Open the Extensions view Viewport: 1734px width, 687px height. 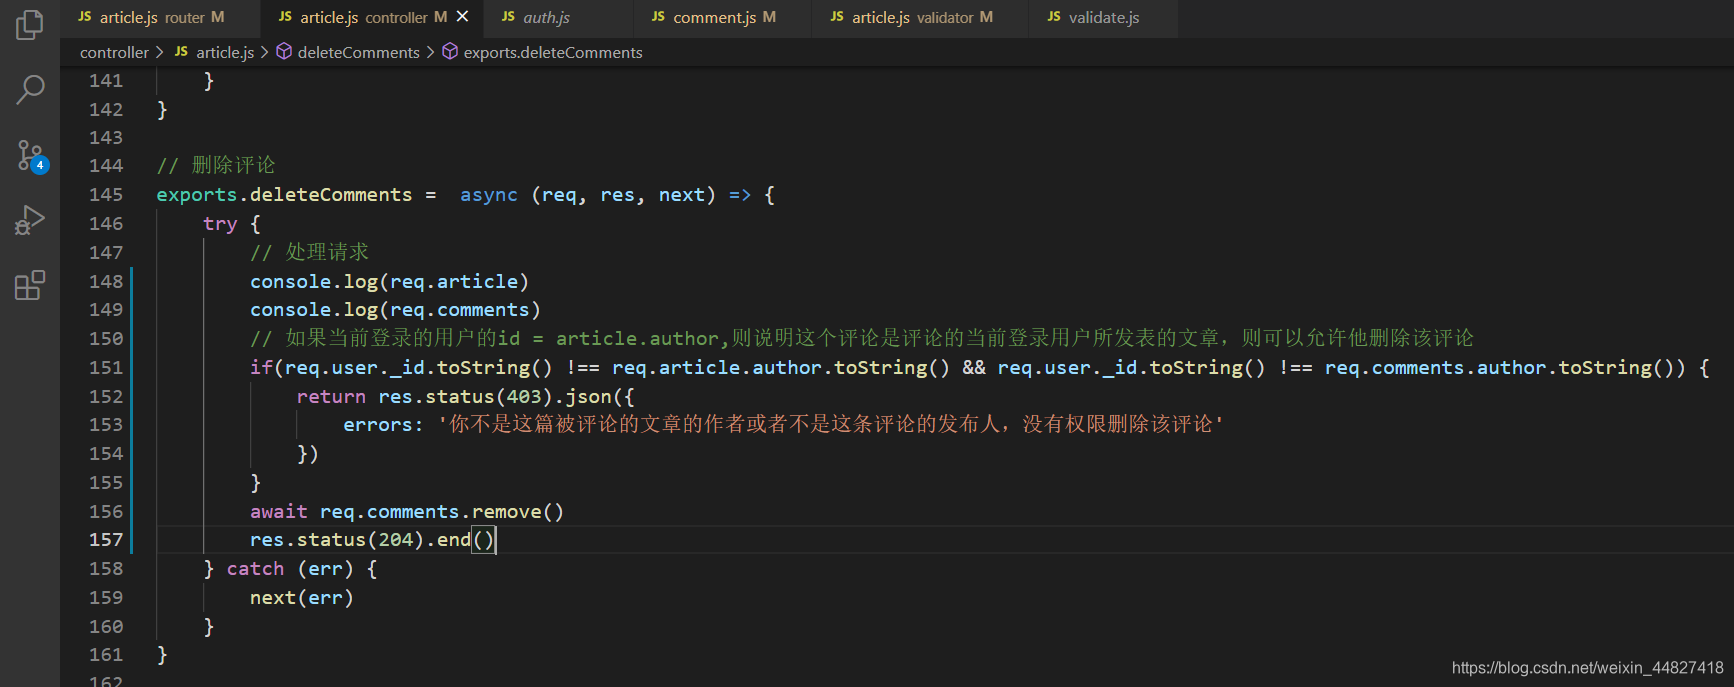30,285
